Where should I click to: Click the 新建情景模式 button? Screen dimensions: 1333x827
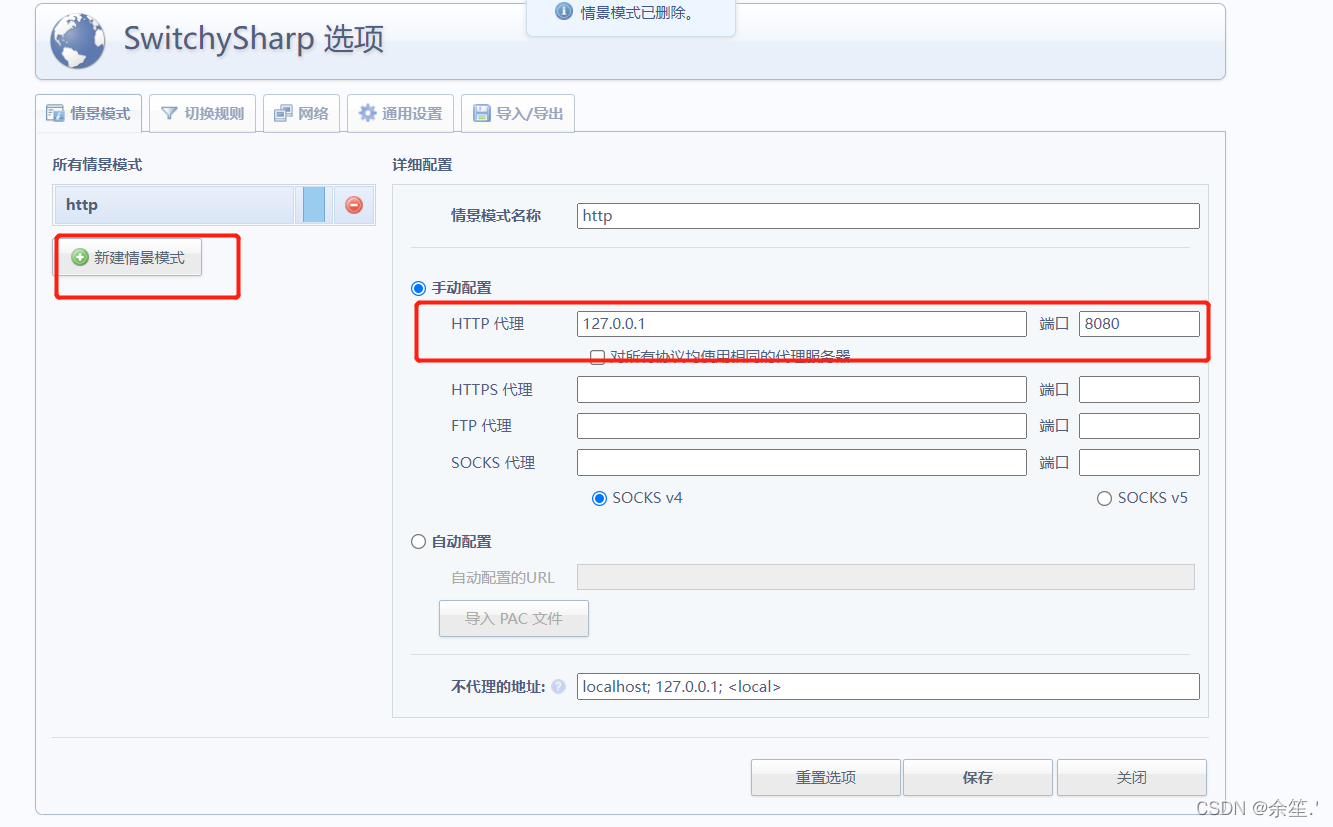click(x=128, y=258)
